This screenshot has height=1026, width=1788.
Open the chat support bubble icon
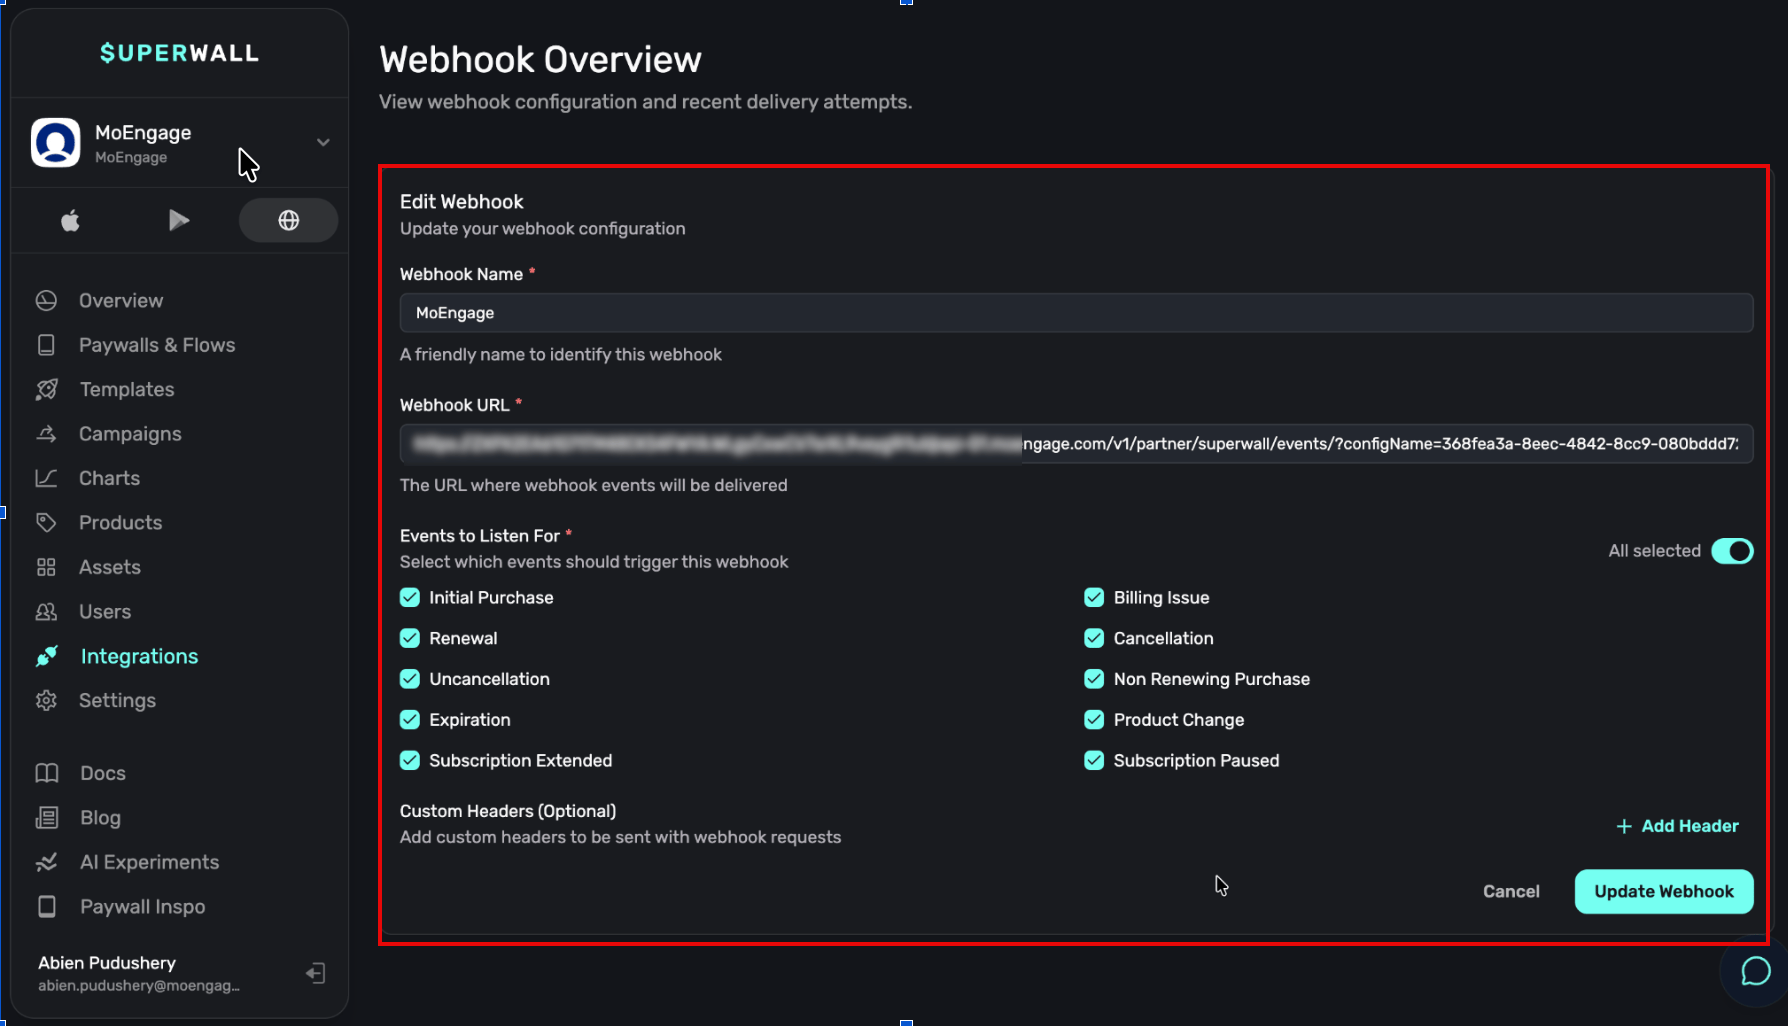pos(1756,971)
